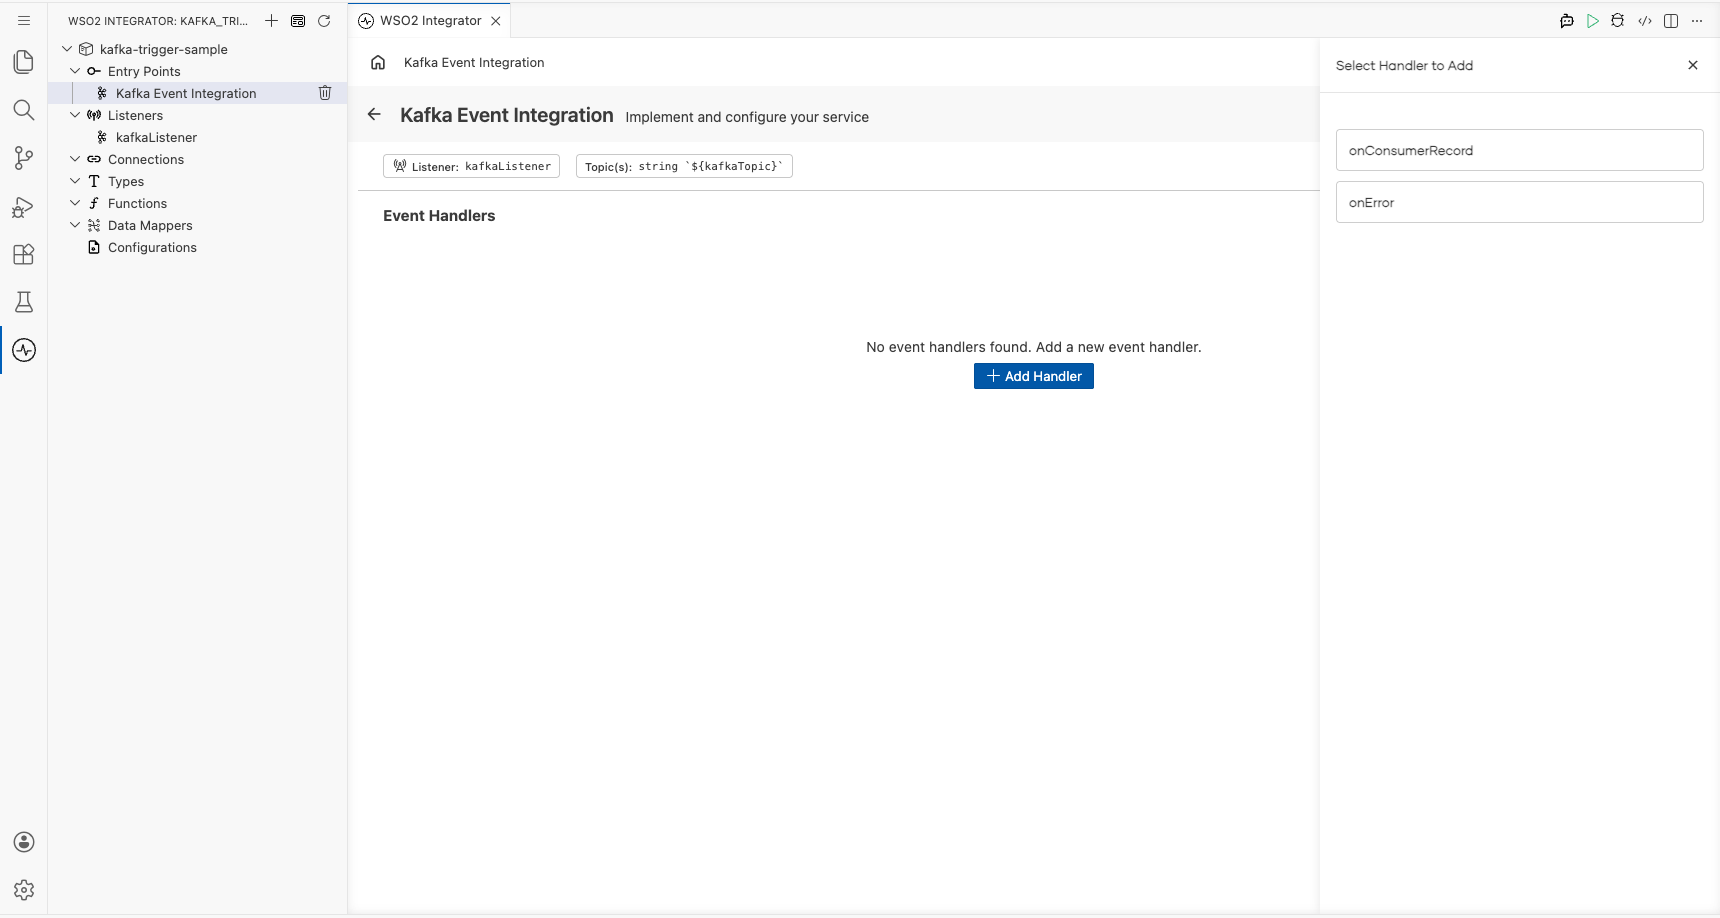
Task: Run the integration with play icon
Action: click(x=1593, y=20)
